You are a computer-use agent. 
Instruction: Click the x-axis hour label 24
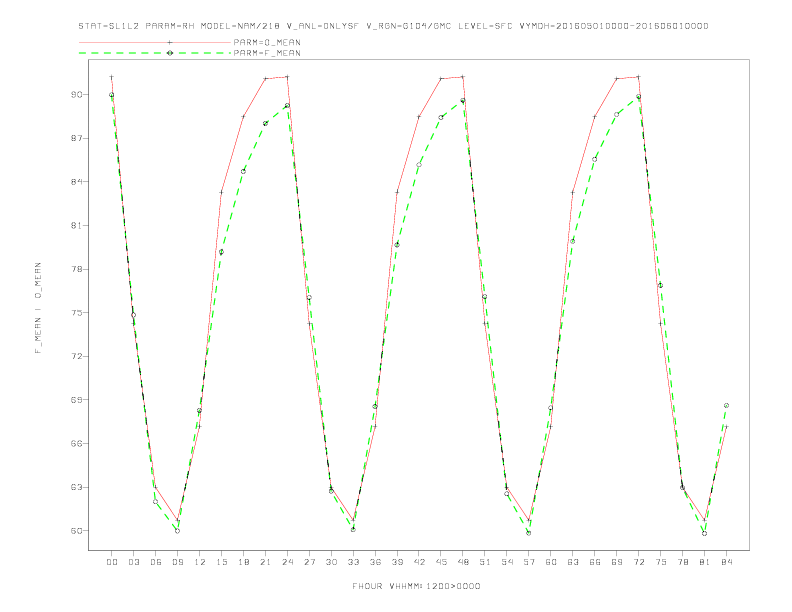(287, 562)
